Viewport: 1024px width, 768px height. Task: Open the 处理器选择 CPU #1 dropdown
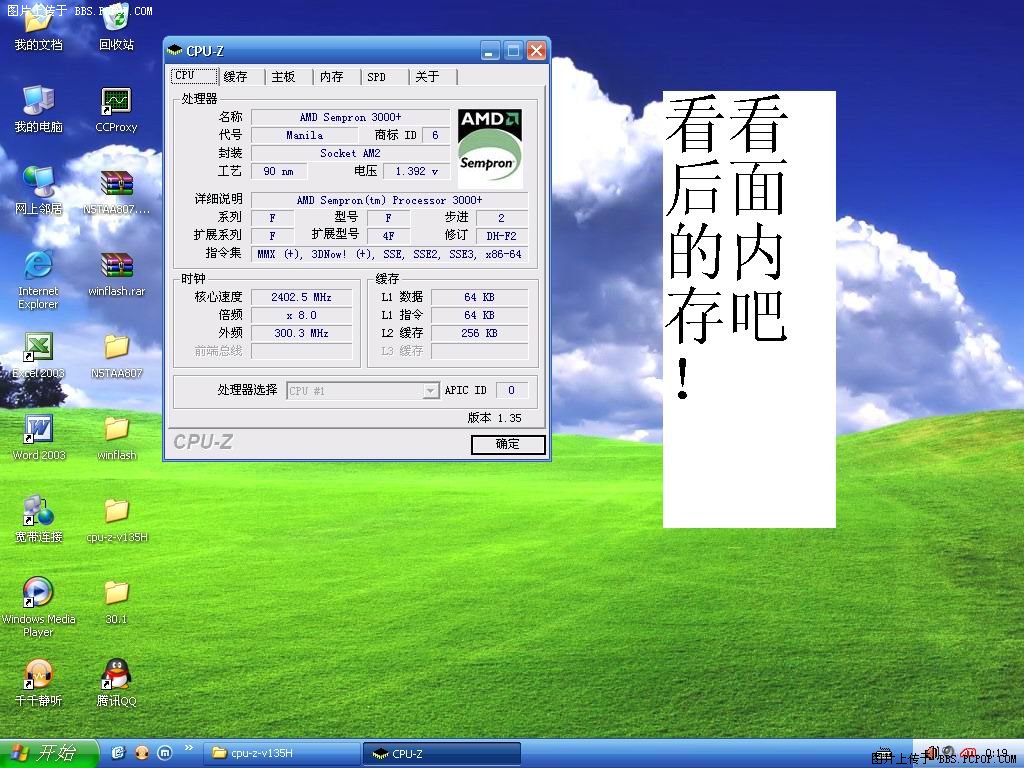[362, 391]
